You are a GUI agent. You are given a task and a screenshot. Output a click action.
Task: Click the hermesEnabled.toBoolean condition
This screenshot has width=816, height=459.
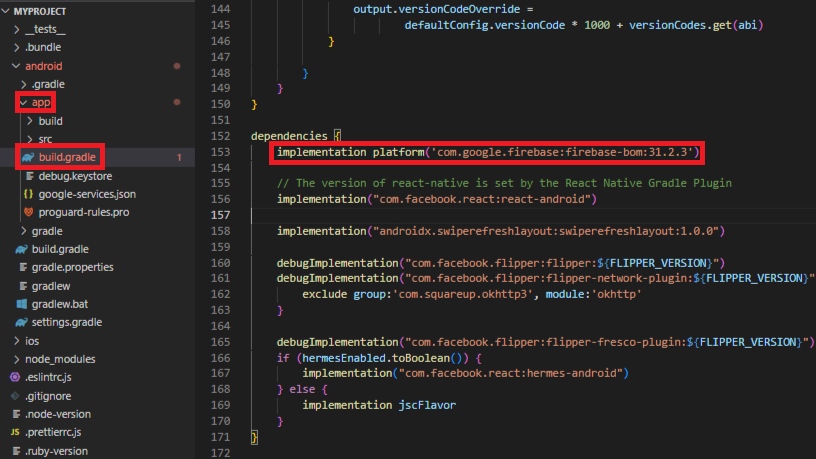point(382,358)
